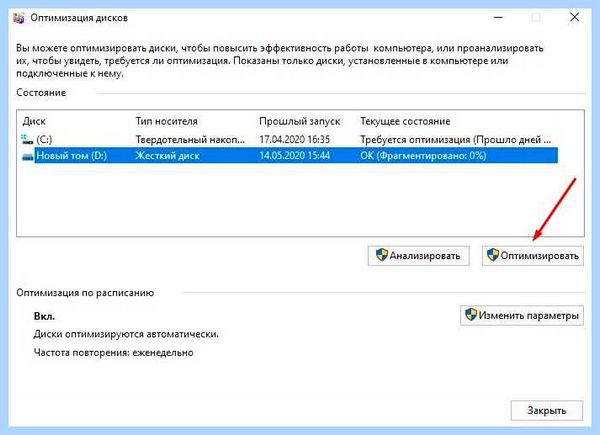Viewport: 600px width, 435px height.
Task: Click the Закрыть button
Action: pyautogui.click(x=547, y=411)
